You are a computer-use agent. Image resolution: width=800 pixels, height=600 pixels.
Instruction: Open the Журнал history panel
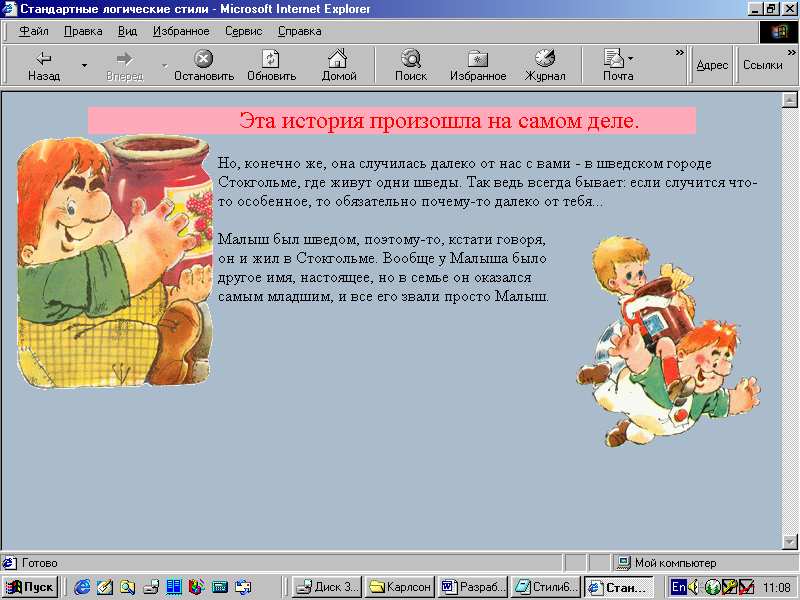click(x=545, y=65)
